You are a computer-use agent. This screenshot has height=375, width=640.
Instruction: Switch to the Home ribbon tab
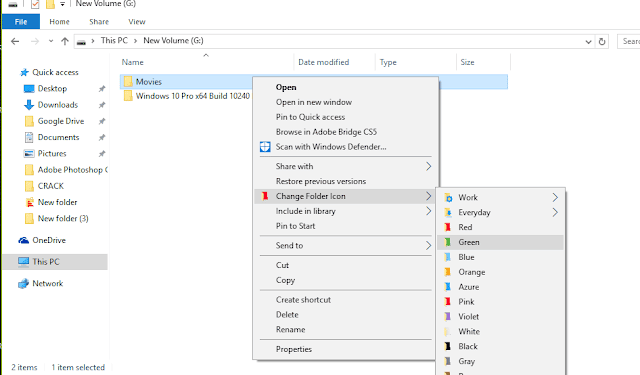59,22
